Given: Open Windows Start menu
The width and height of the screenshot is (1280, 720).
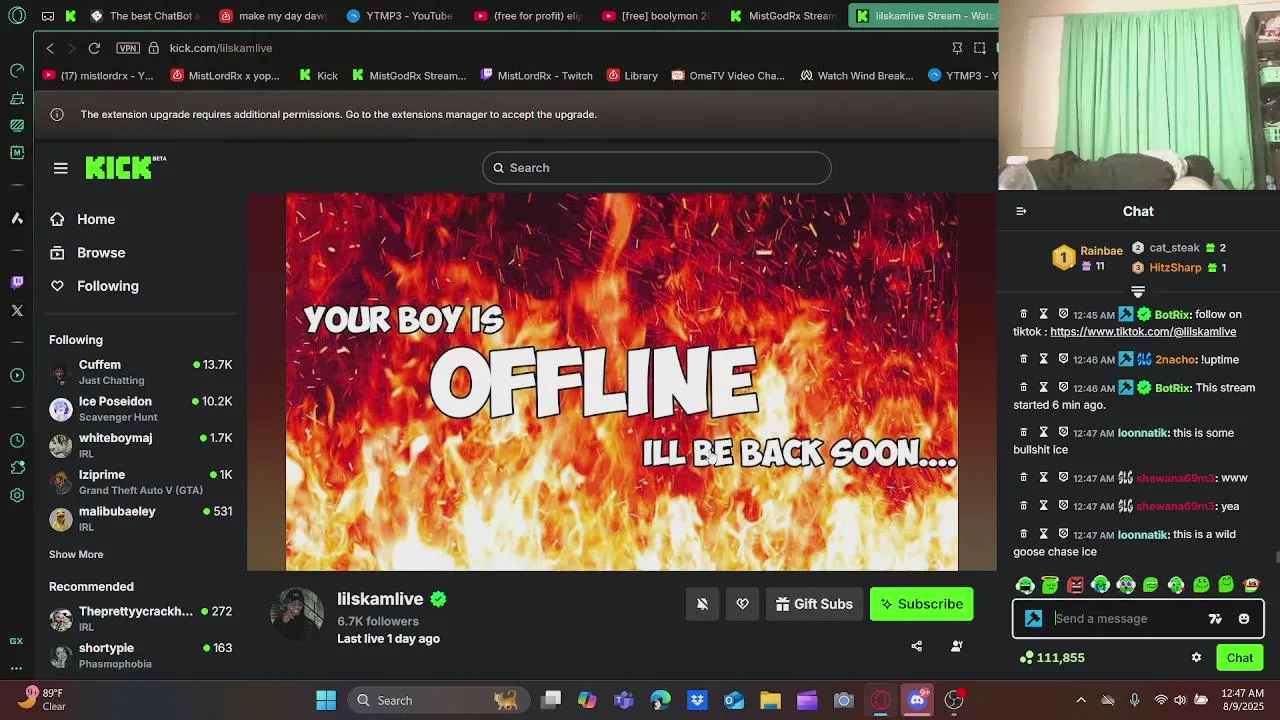Looking at the screenshot, I should tap(326, 700).
